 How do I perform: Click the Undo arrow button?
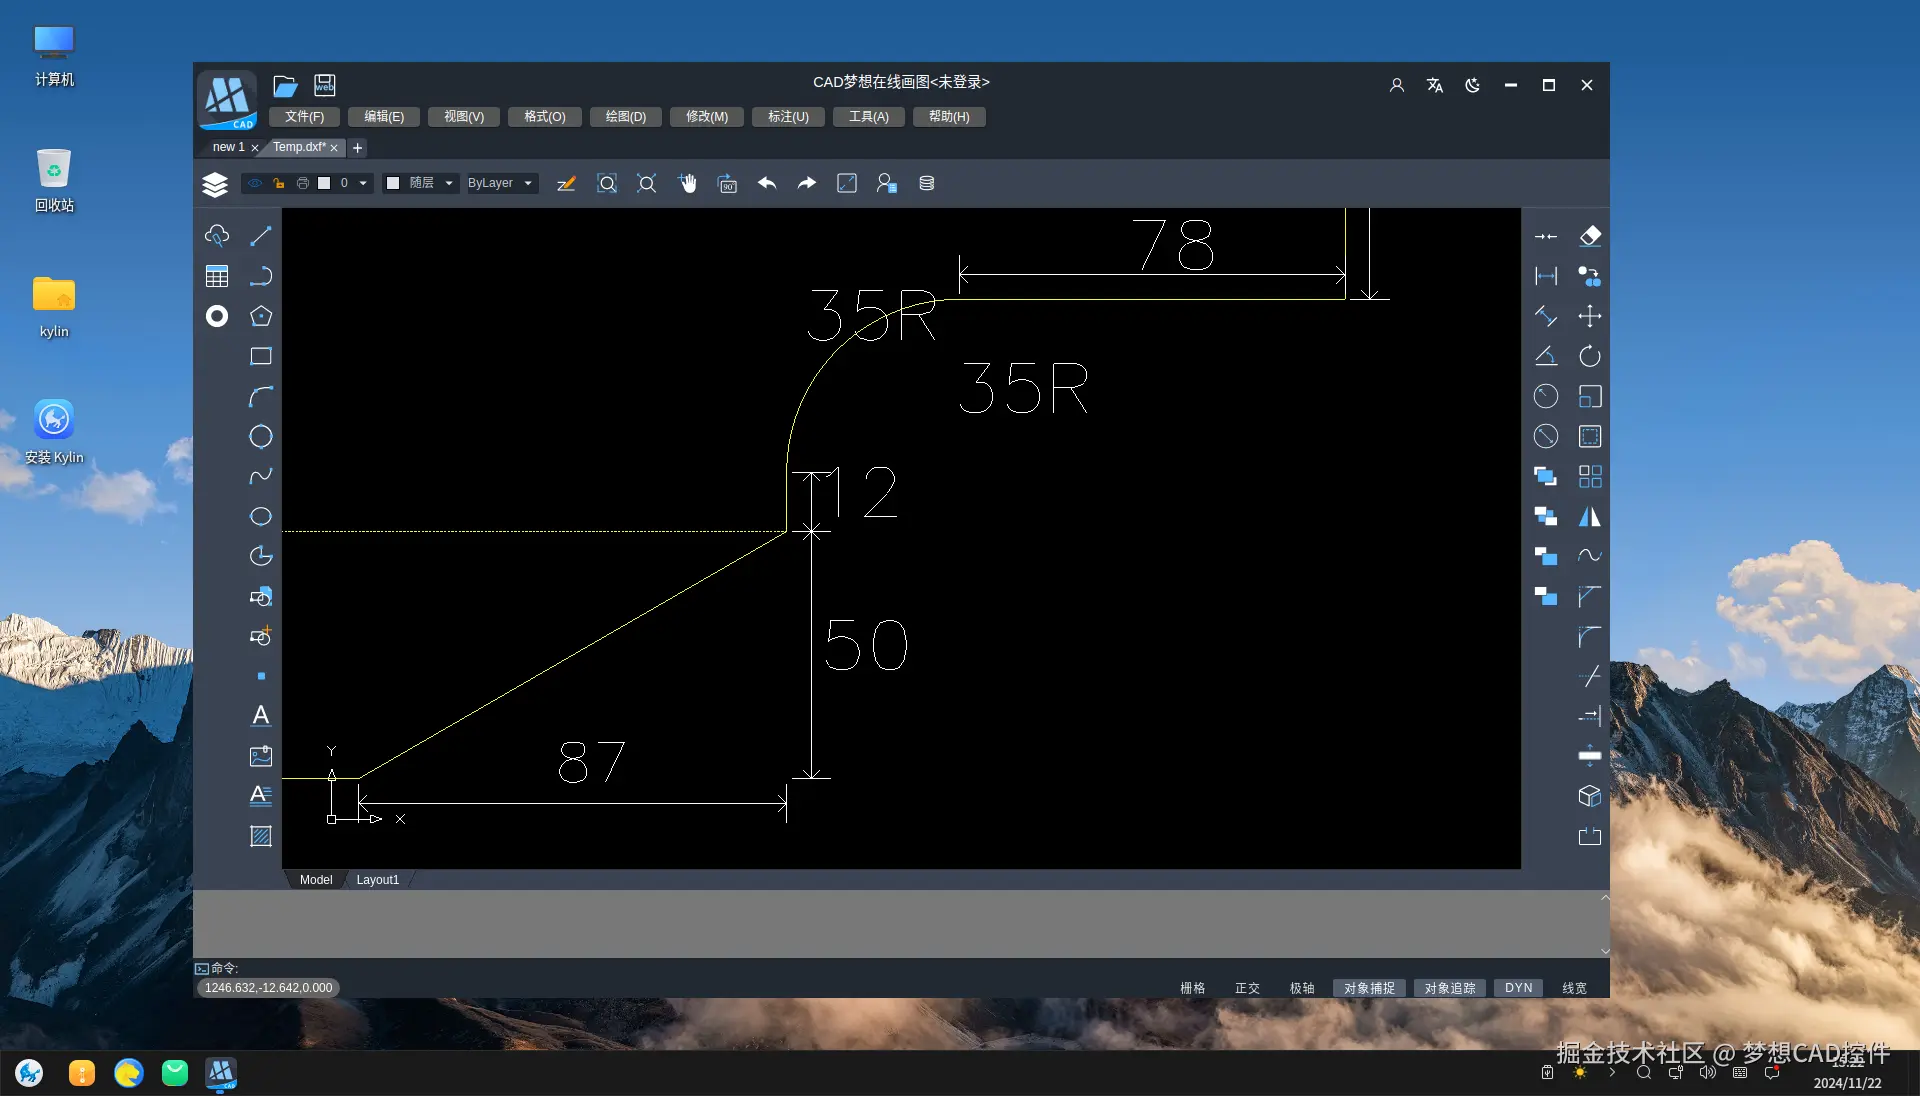pyautogui.click(x=767, y=183)
